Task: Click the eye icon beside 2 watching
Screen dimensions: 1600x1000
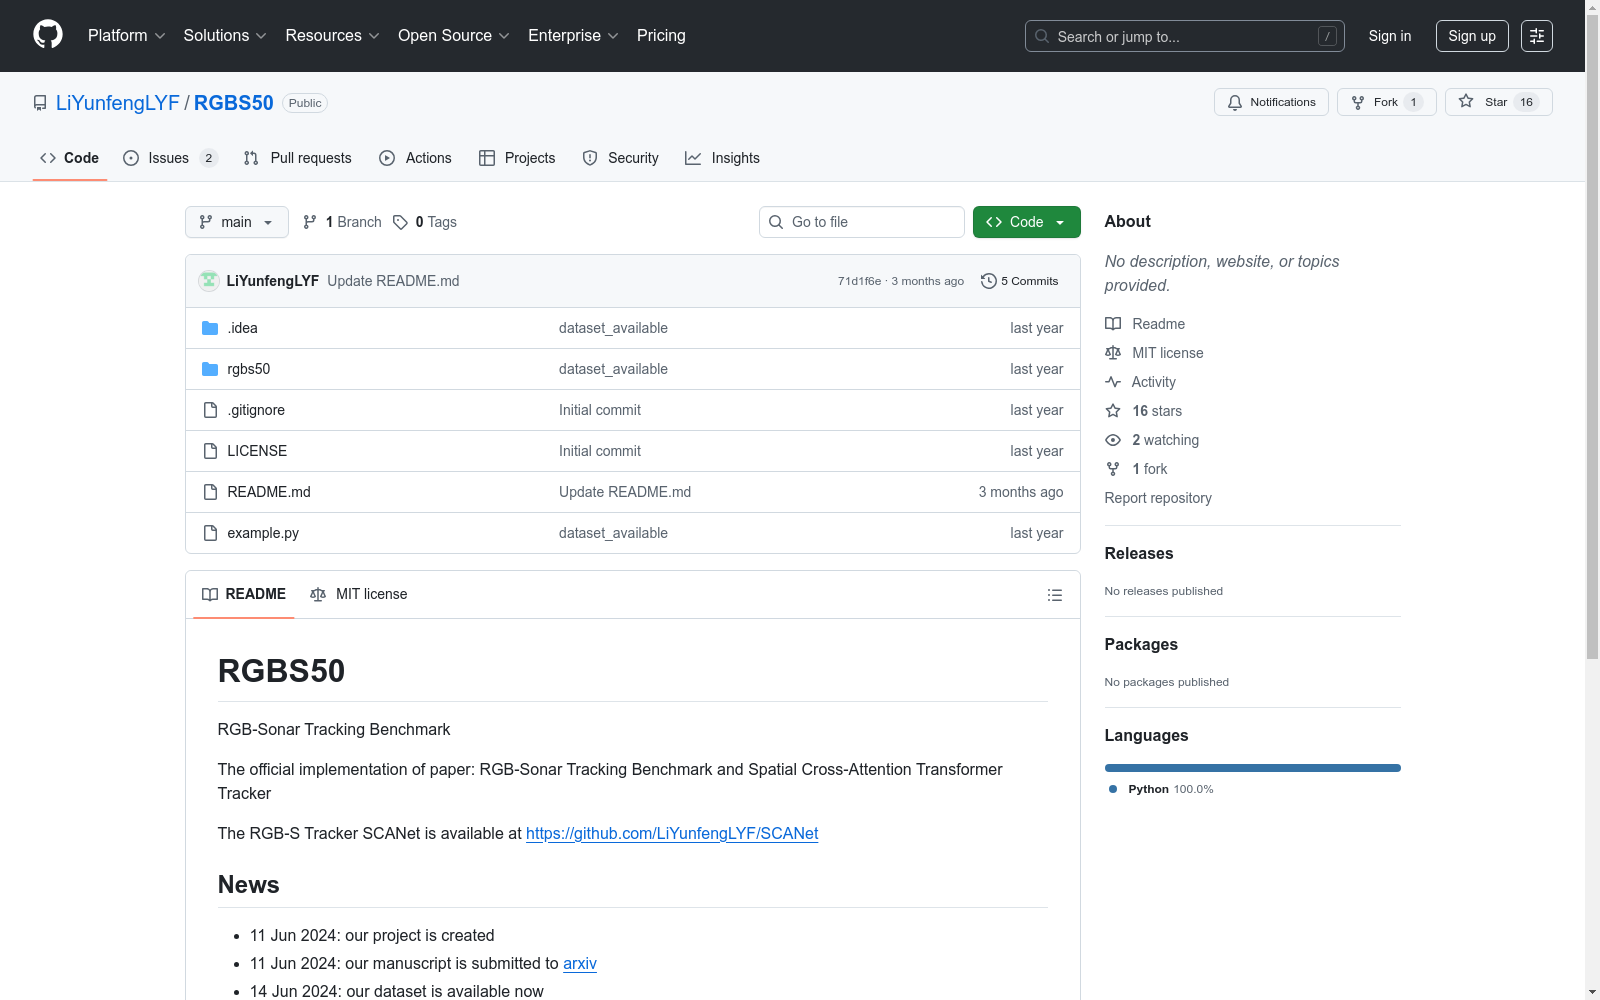Action: click(x=1113, y=440)
